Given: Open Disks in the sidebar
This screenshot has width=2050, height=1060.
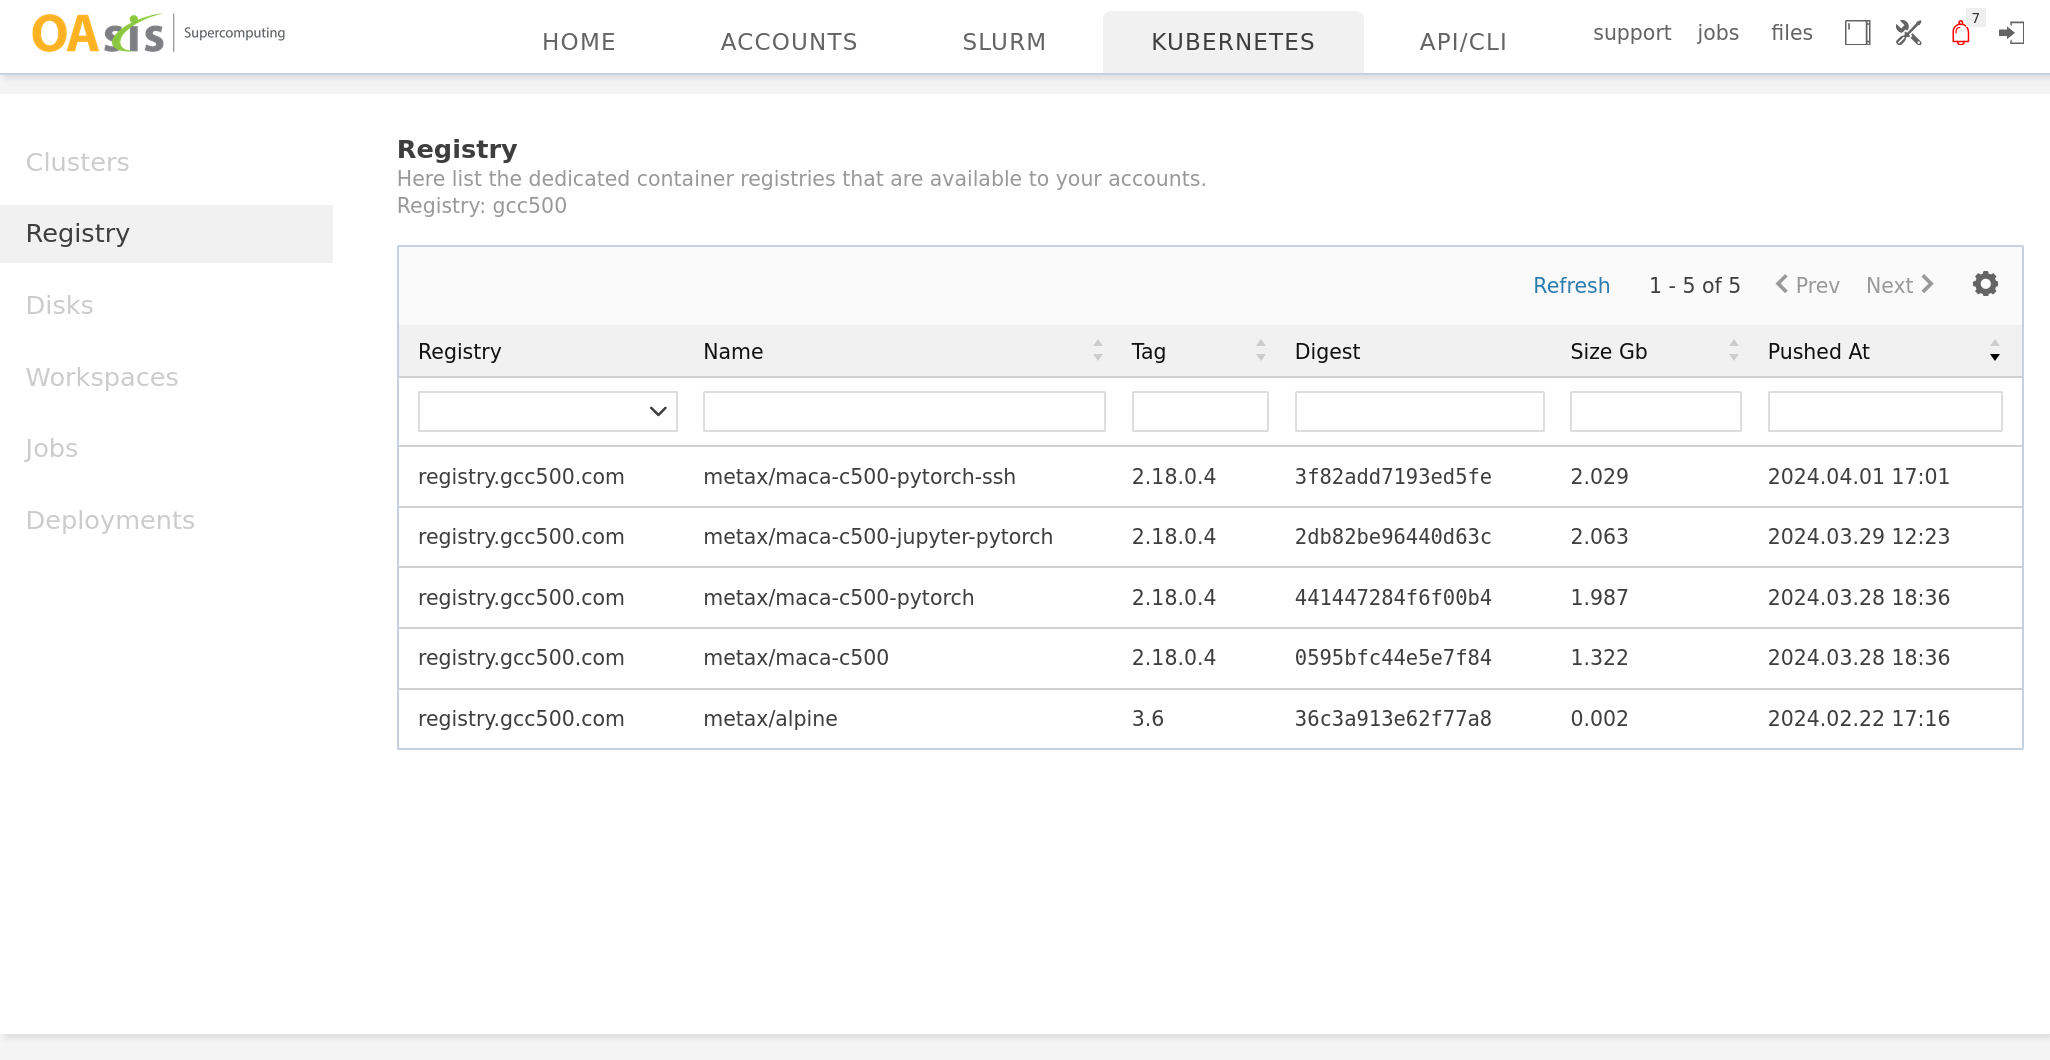Looking at the screenshot, I should point(60,305).
